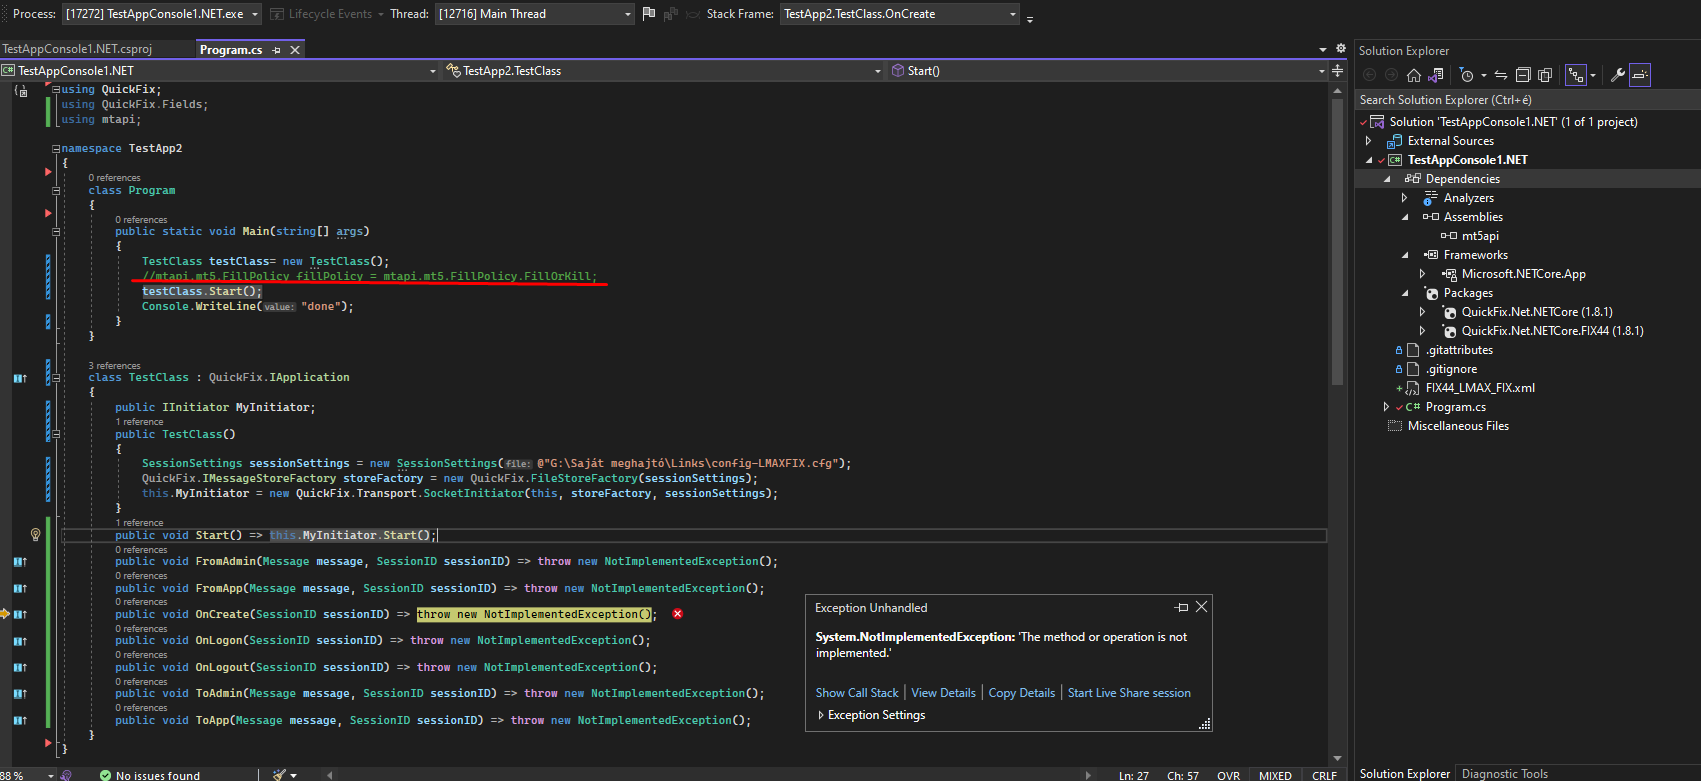This screenshot has height=781, width=1701.
Task: Click the editor vertical scrollbar thumb
Action: point(1338,242)
